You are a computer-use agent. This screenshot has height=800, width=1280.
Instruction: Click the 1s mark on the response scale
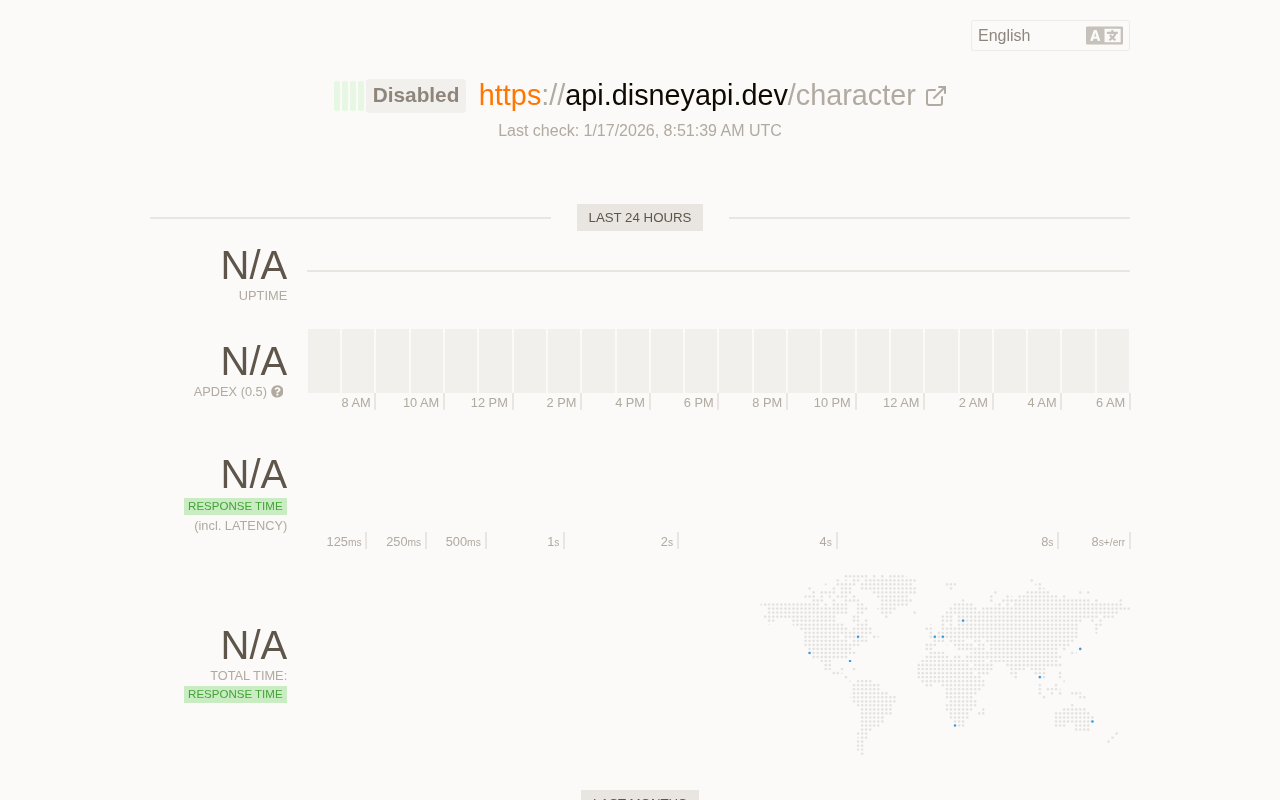click(553, 542)
